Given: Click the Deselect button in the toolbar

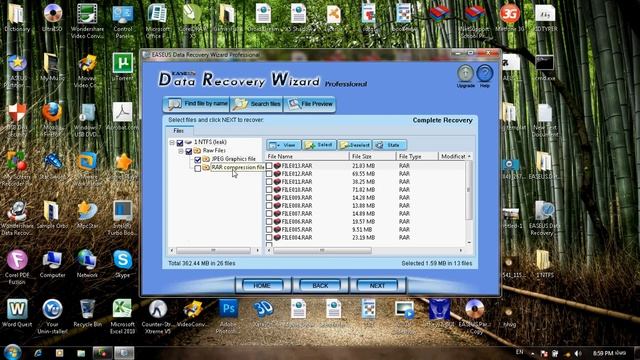Looking at the screenshot, I should (x=354, y=145).
